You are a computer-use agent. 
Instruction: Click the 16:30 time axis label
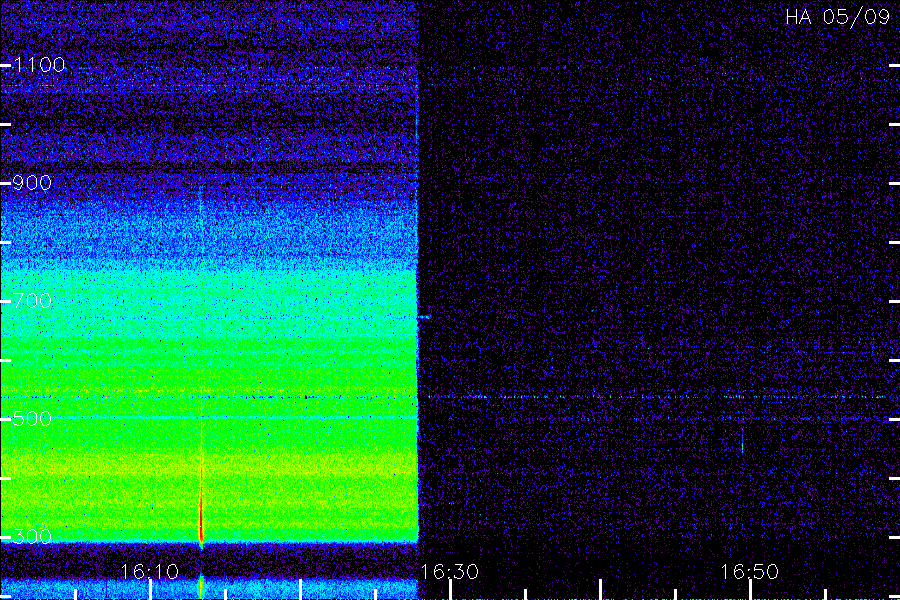coord(449,572)
